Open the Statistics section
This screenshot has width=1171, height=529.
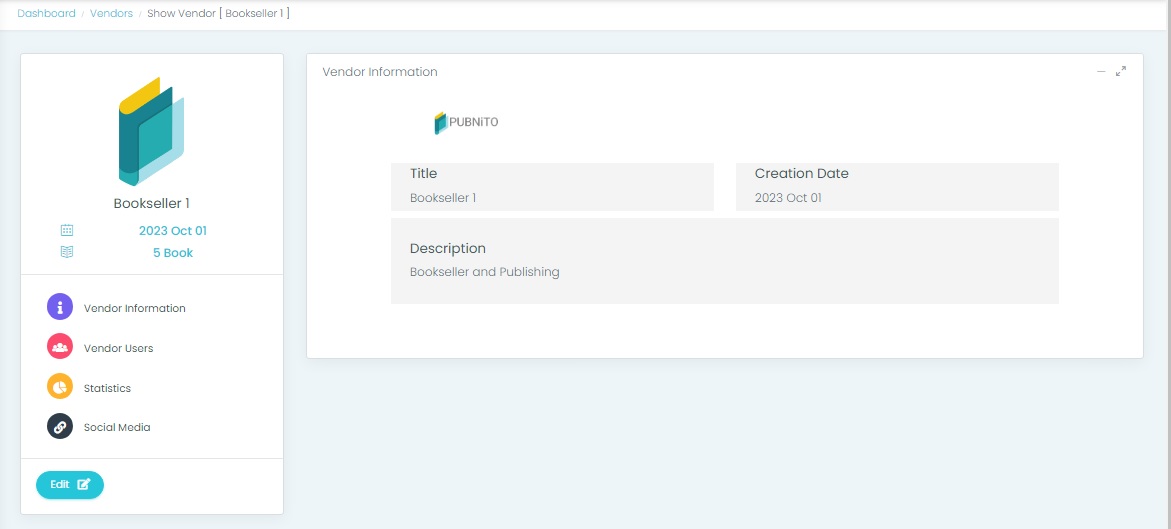coord(107,388)
